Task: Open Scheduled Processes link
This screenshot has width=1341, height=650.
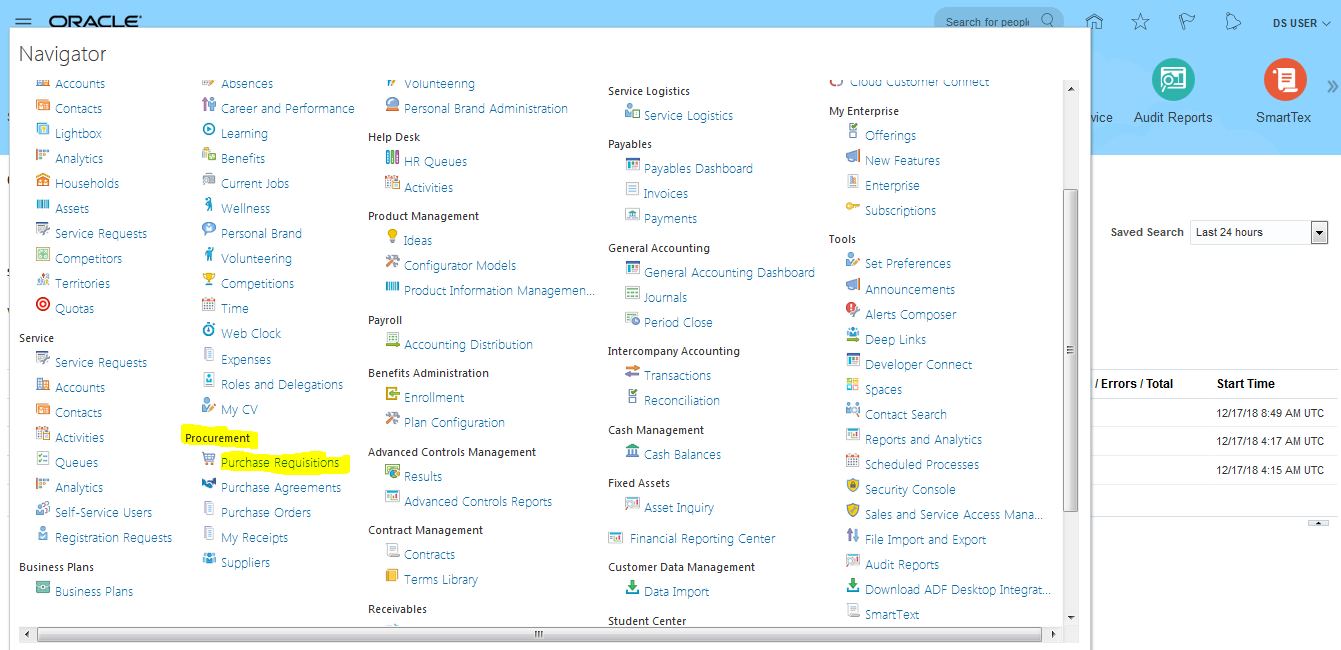Action: tap(922, 465)
